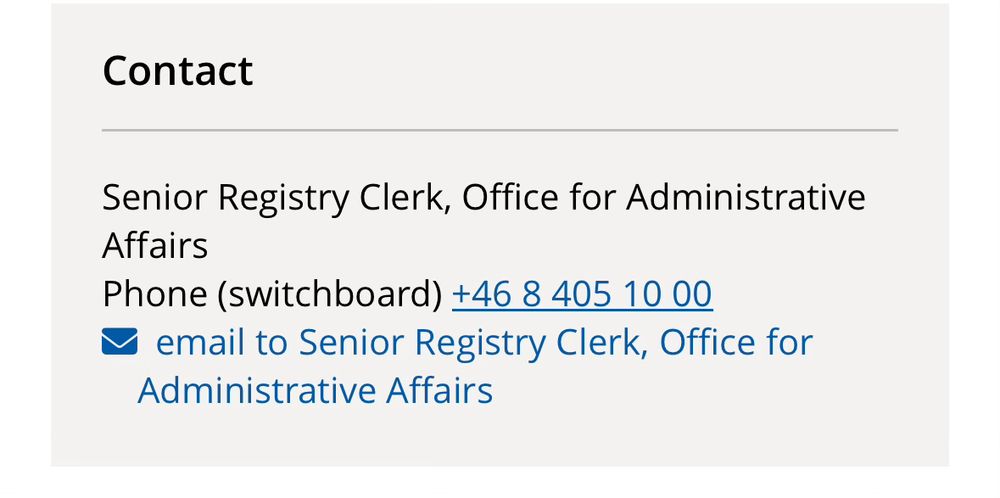Click 'Administrative Affairs' on the blue link's last line
The width and height of the screenshot is (1000, 498).
coord(315,390)
